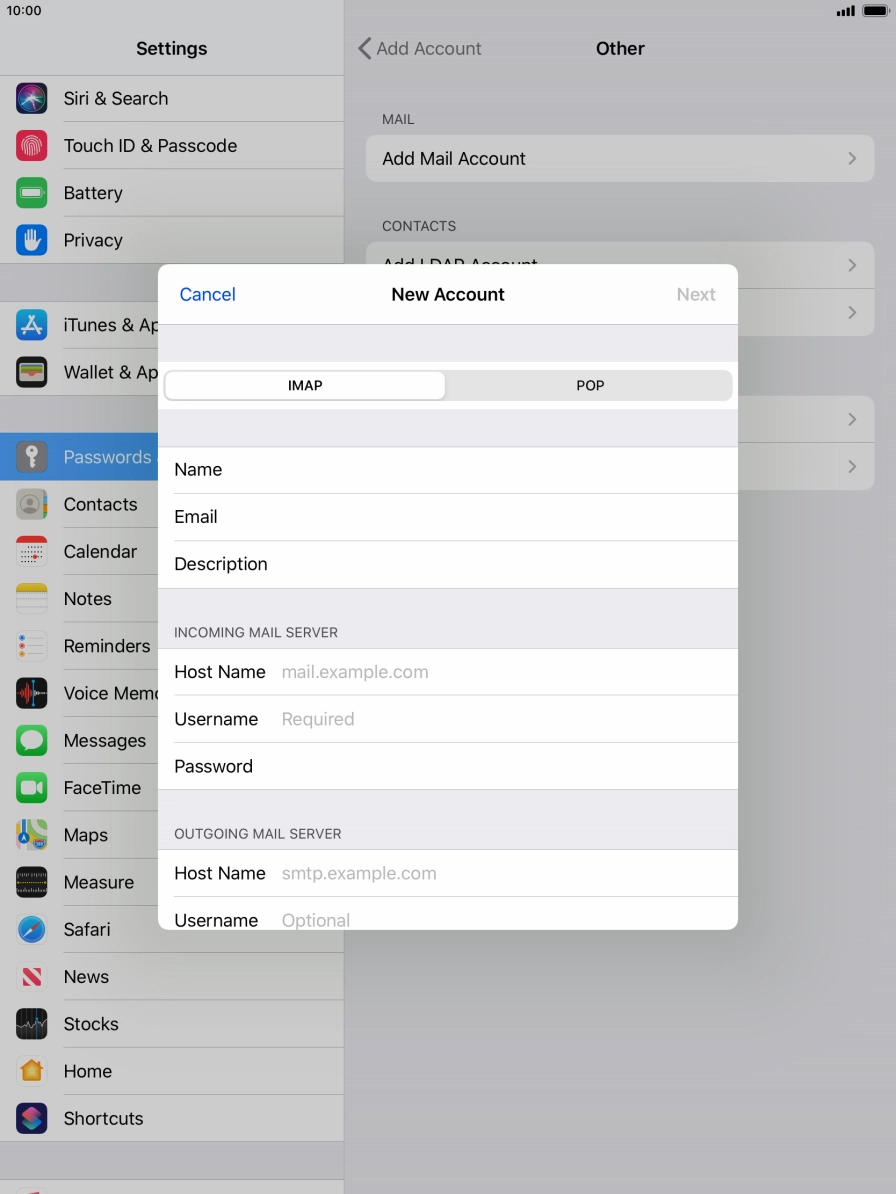Screen dimensions: 896x1194
Task: Cancel the New Account dialog
Action: point(208,295)
